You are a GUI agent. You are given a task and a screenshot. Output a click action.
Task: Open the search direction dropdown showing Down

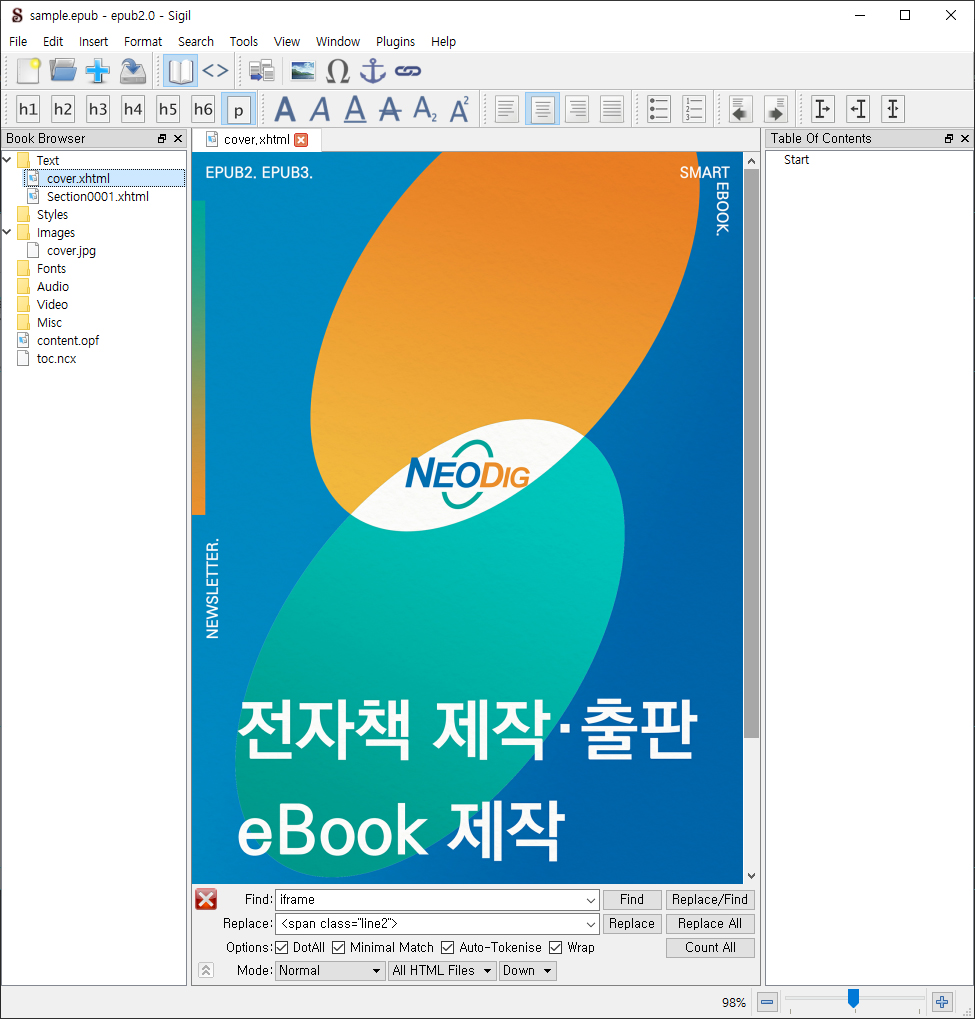528,971
